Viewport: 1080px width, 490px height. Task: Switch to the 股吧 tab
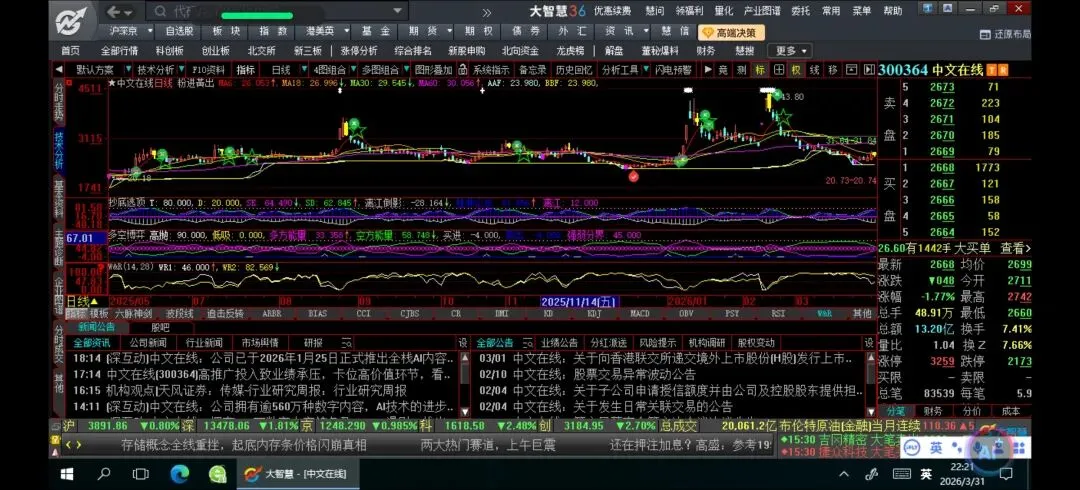click(160, 327)
